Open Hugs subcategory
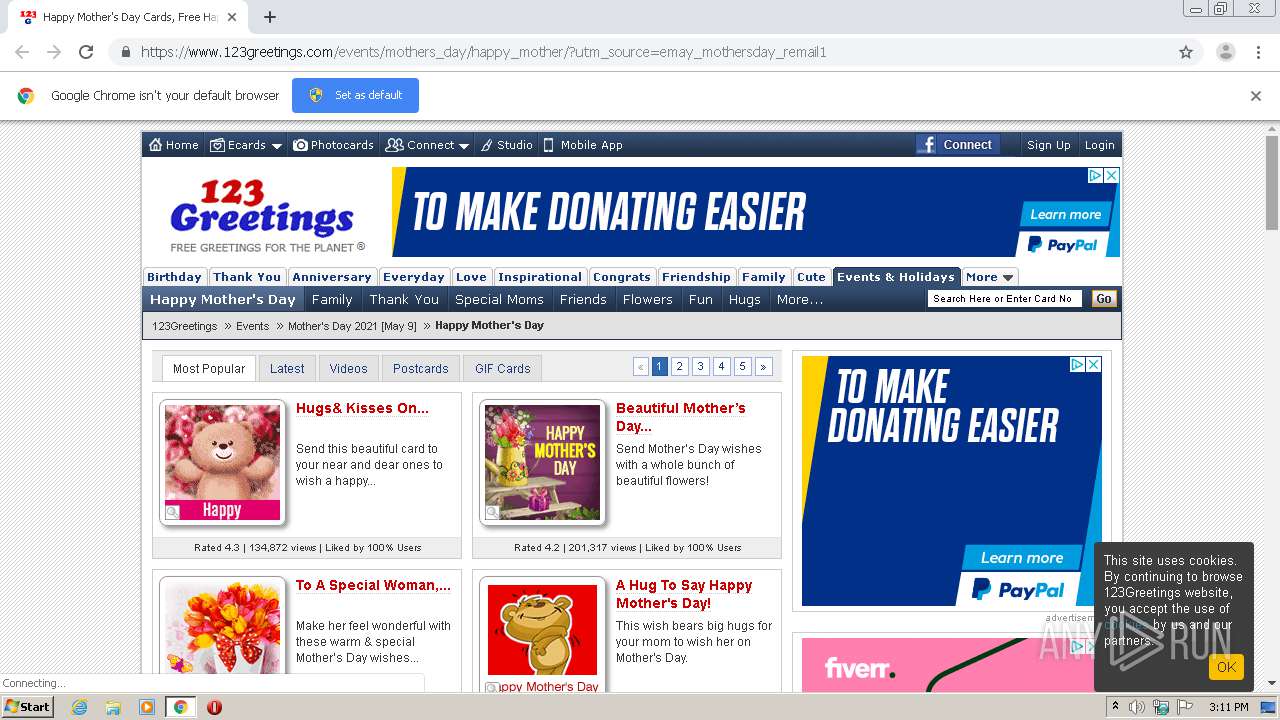The image size is (1280, 720). pos(745,299)
